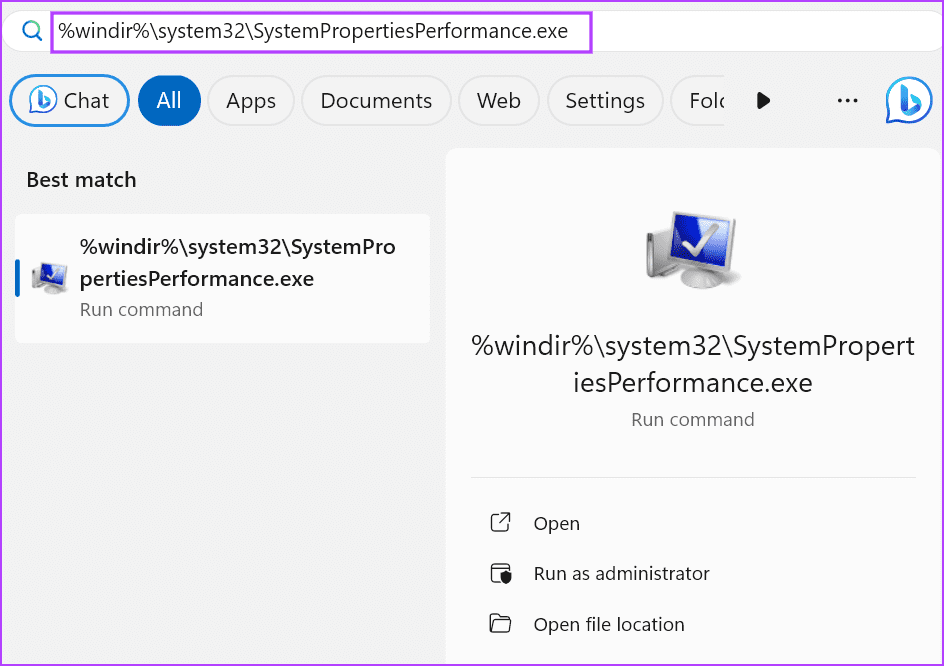944x666 pixels.
Task: Click the Open file location folder icon
Action: [x=500, y=625]
